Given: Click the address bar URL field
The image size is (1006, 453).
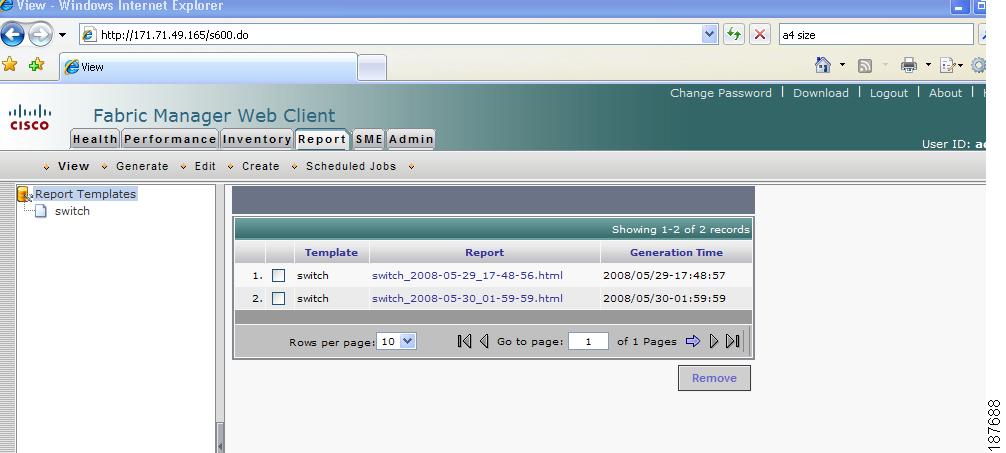Looking at the screenshot, I should [x=399, y=35].
